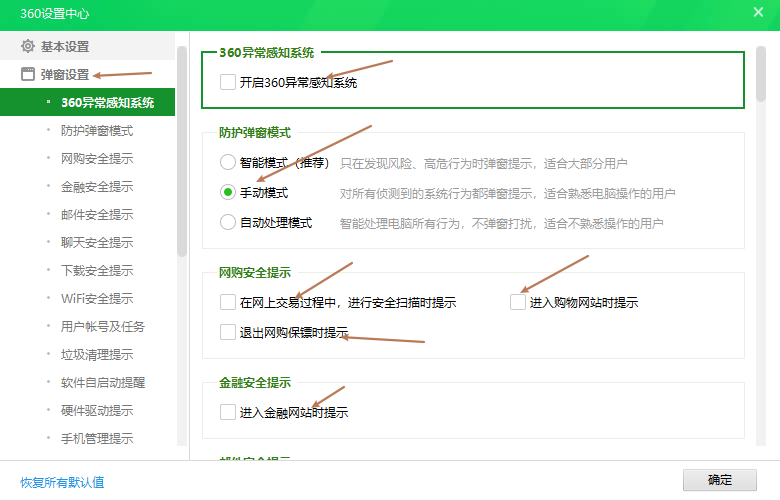Go to 硬件驱动提示 in sidebar
This screenshot has height=500, width=780.
(97, 410)
